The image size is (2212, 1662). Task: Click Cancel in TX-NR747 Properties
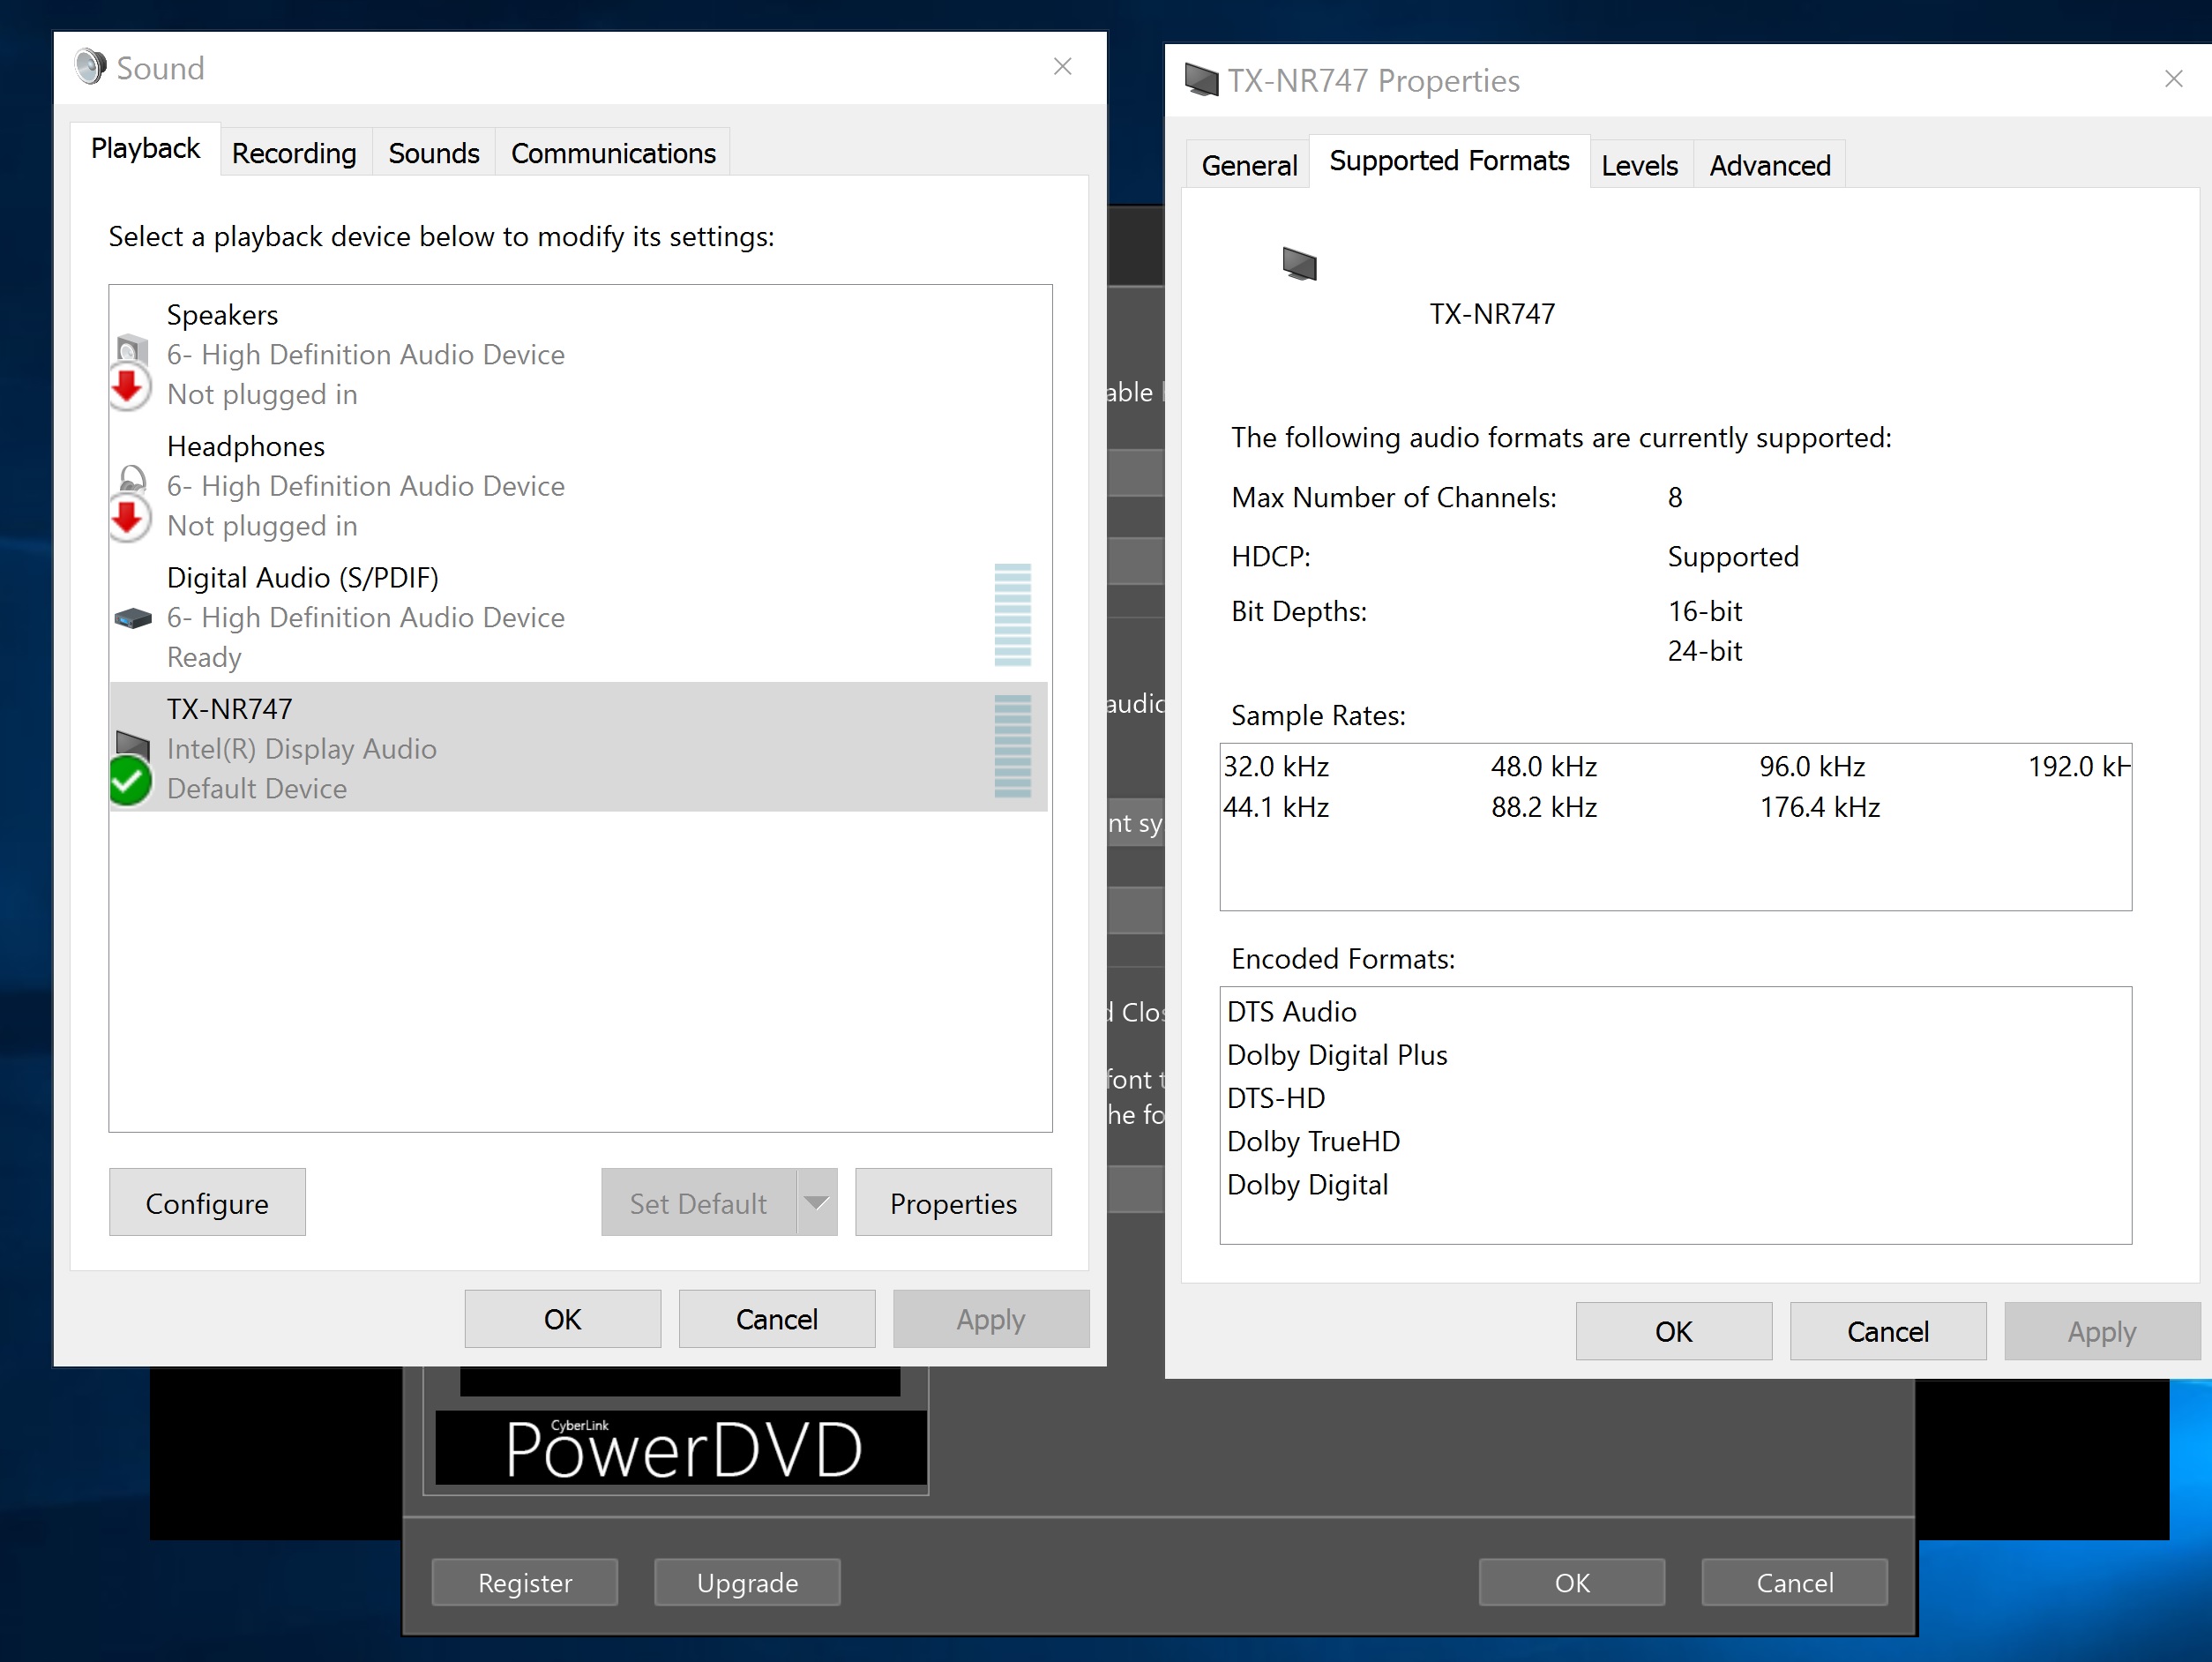tap(1888, 1331)
